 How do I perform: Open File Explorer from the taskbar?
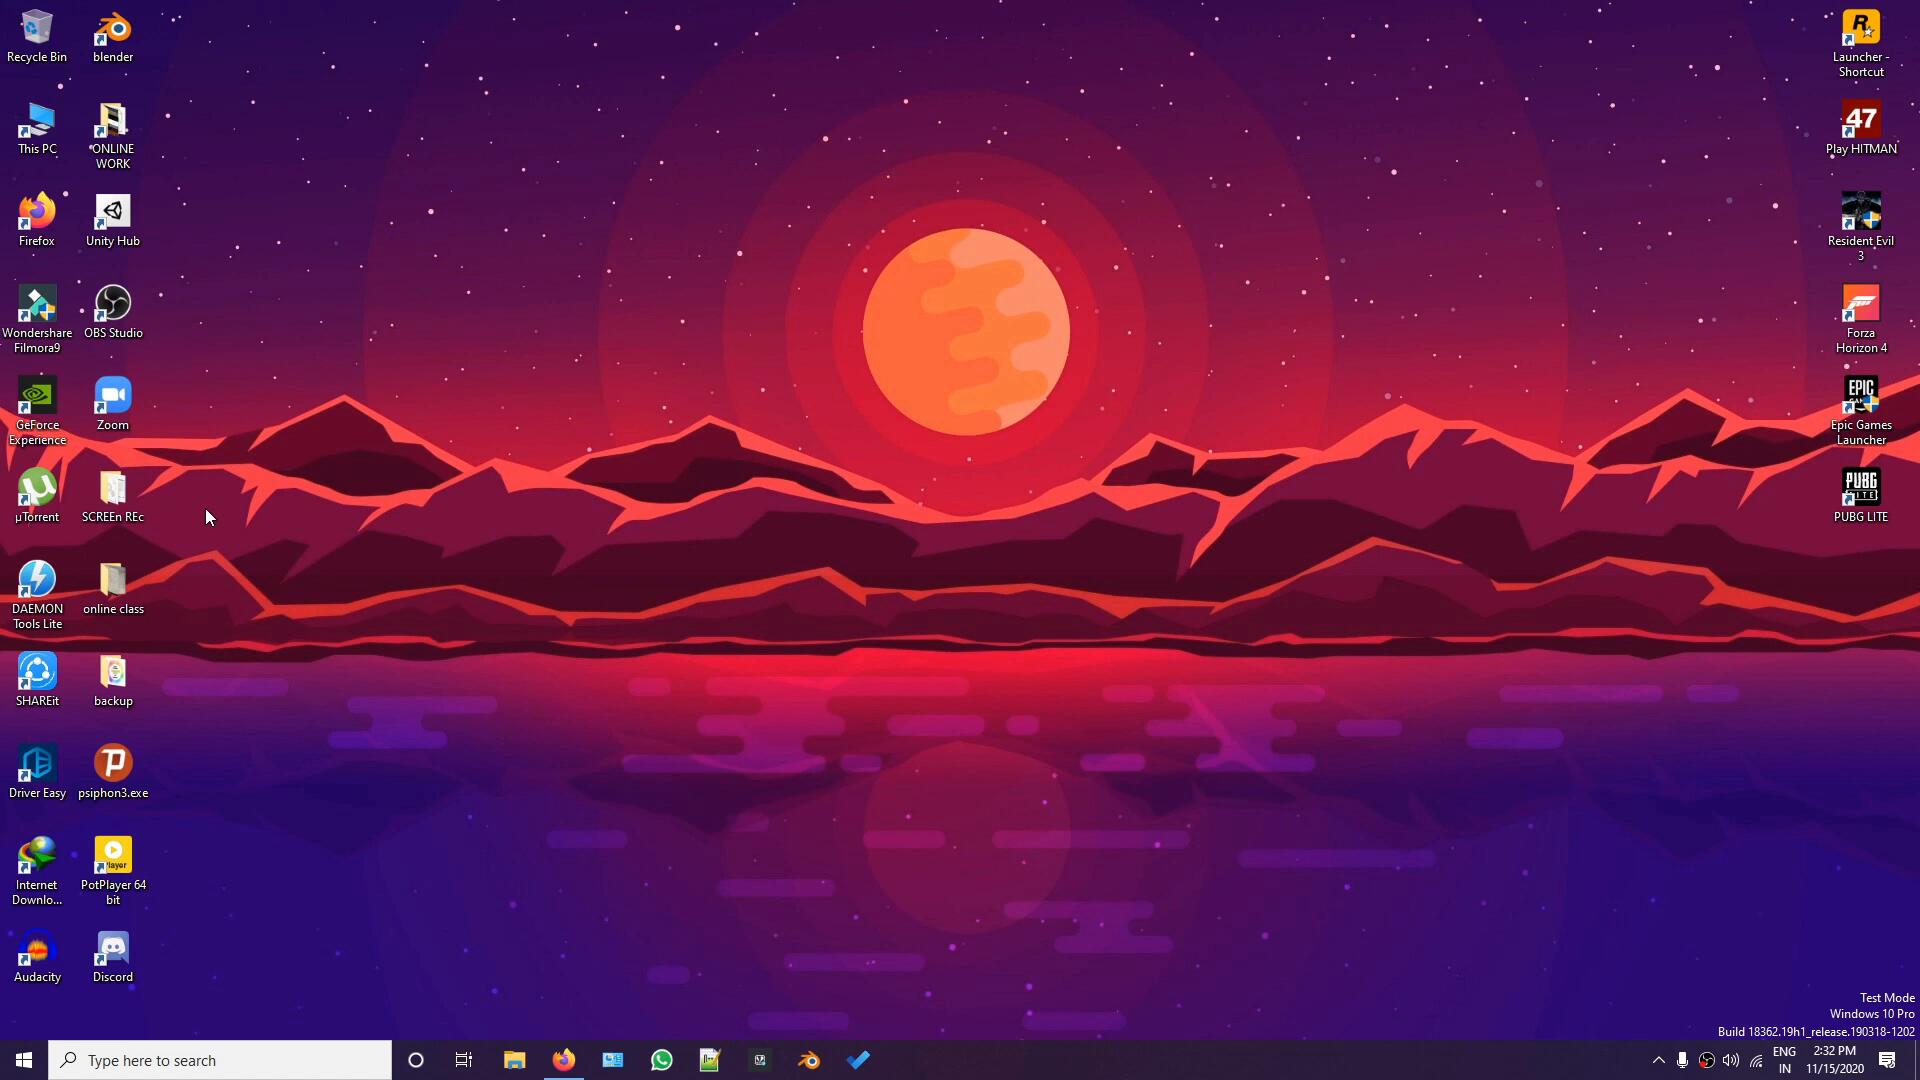point(514,1060)
